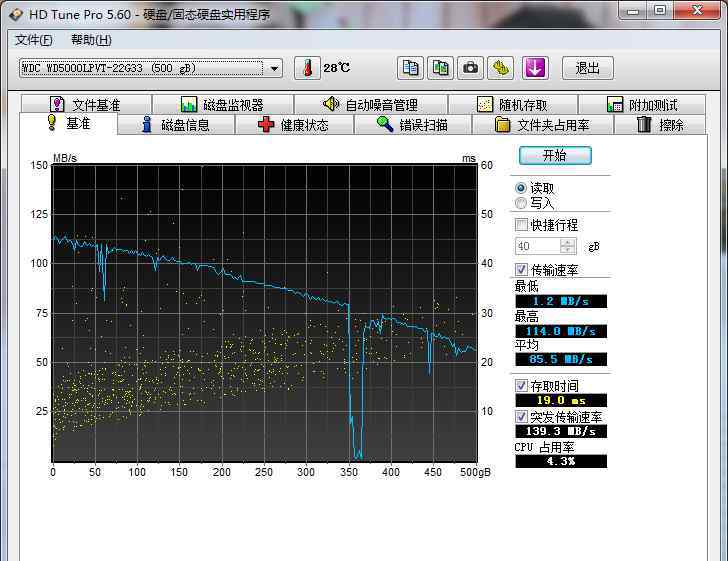
Task: Click the purple download arrow icon
Action: 535,68
